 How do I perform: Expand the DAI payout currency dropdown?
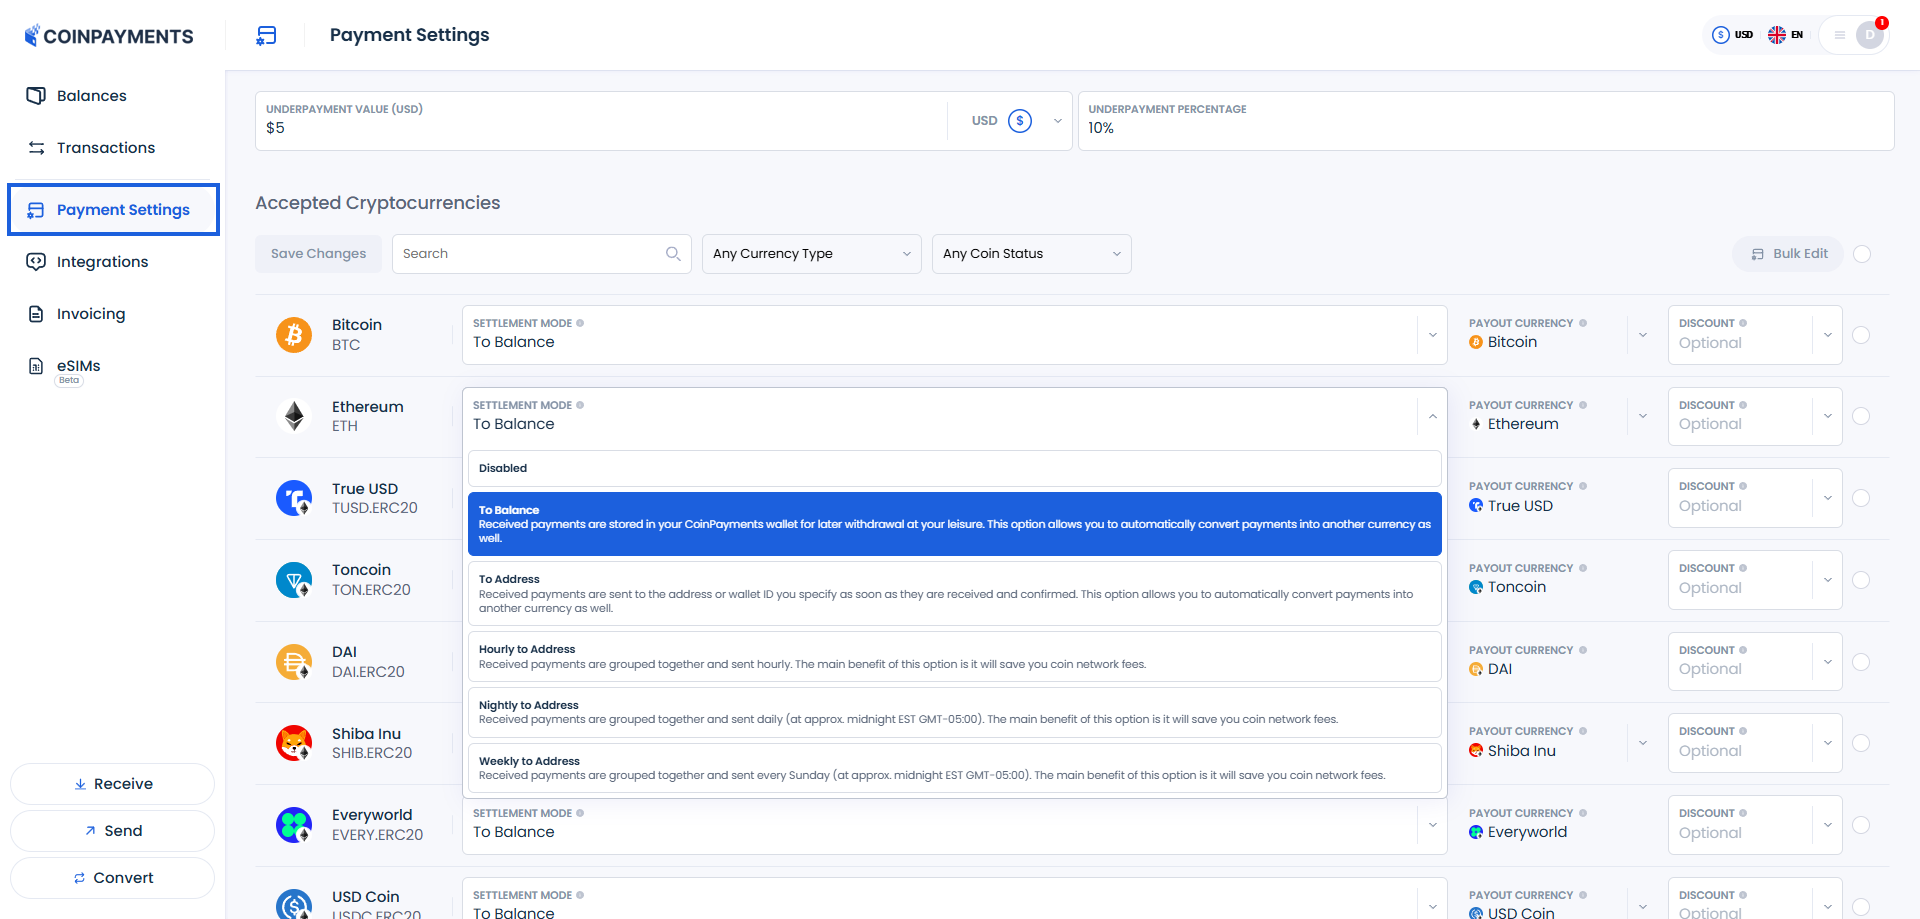(x=1642, y=661)
